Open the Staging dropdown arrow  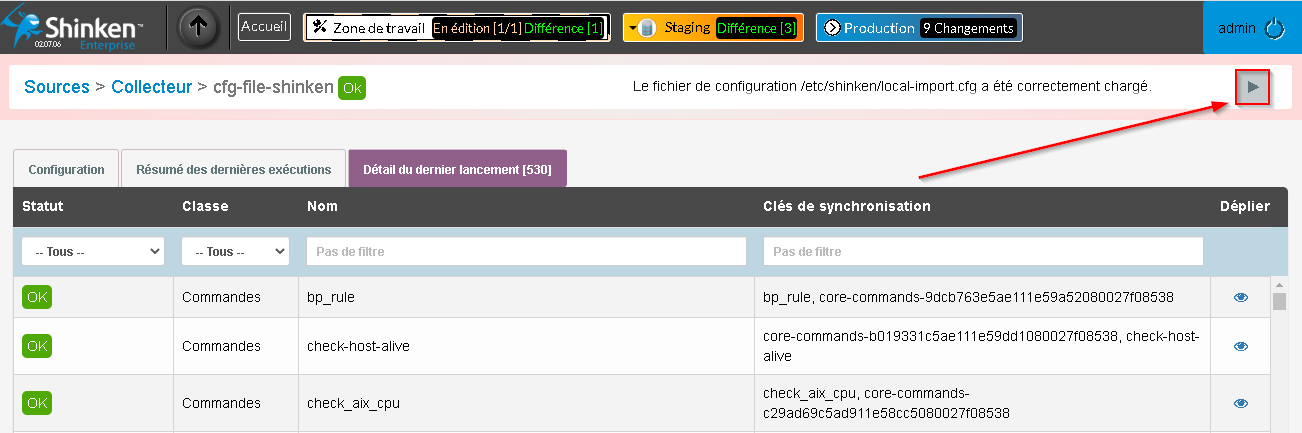(633, 28)
